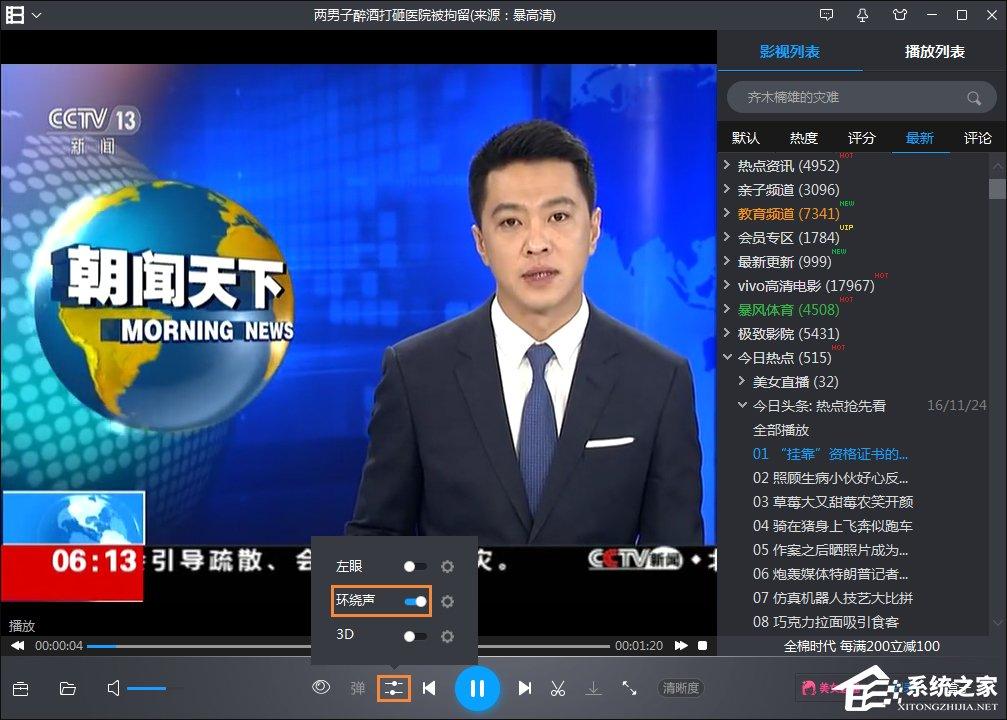Click the 清晰度 quality button
Image resolution: width=1007 pixels, height=720 pixels.
(x=681, y=688)
